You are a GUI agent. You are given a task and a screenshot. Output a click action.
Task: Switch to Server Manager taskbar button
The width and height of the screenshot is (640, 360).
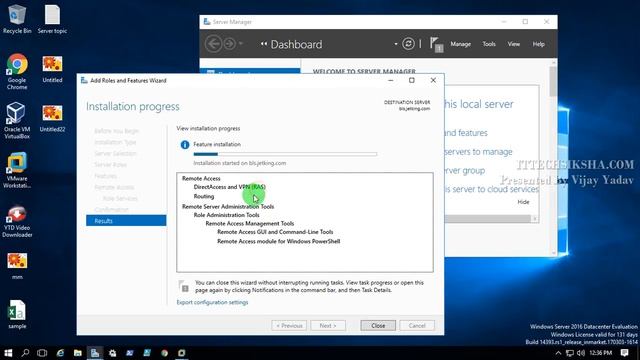(x=95, y=353)
